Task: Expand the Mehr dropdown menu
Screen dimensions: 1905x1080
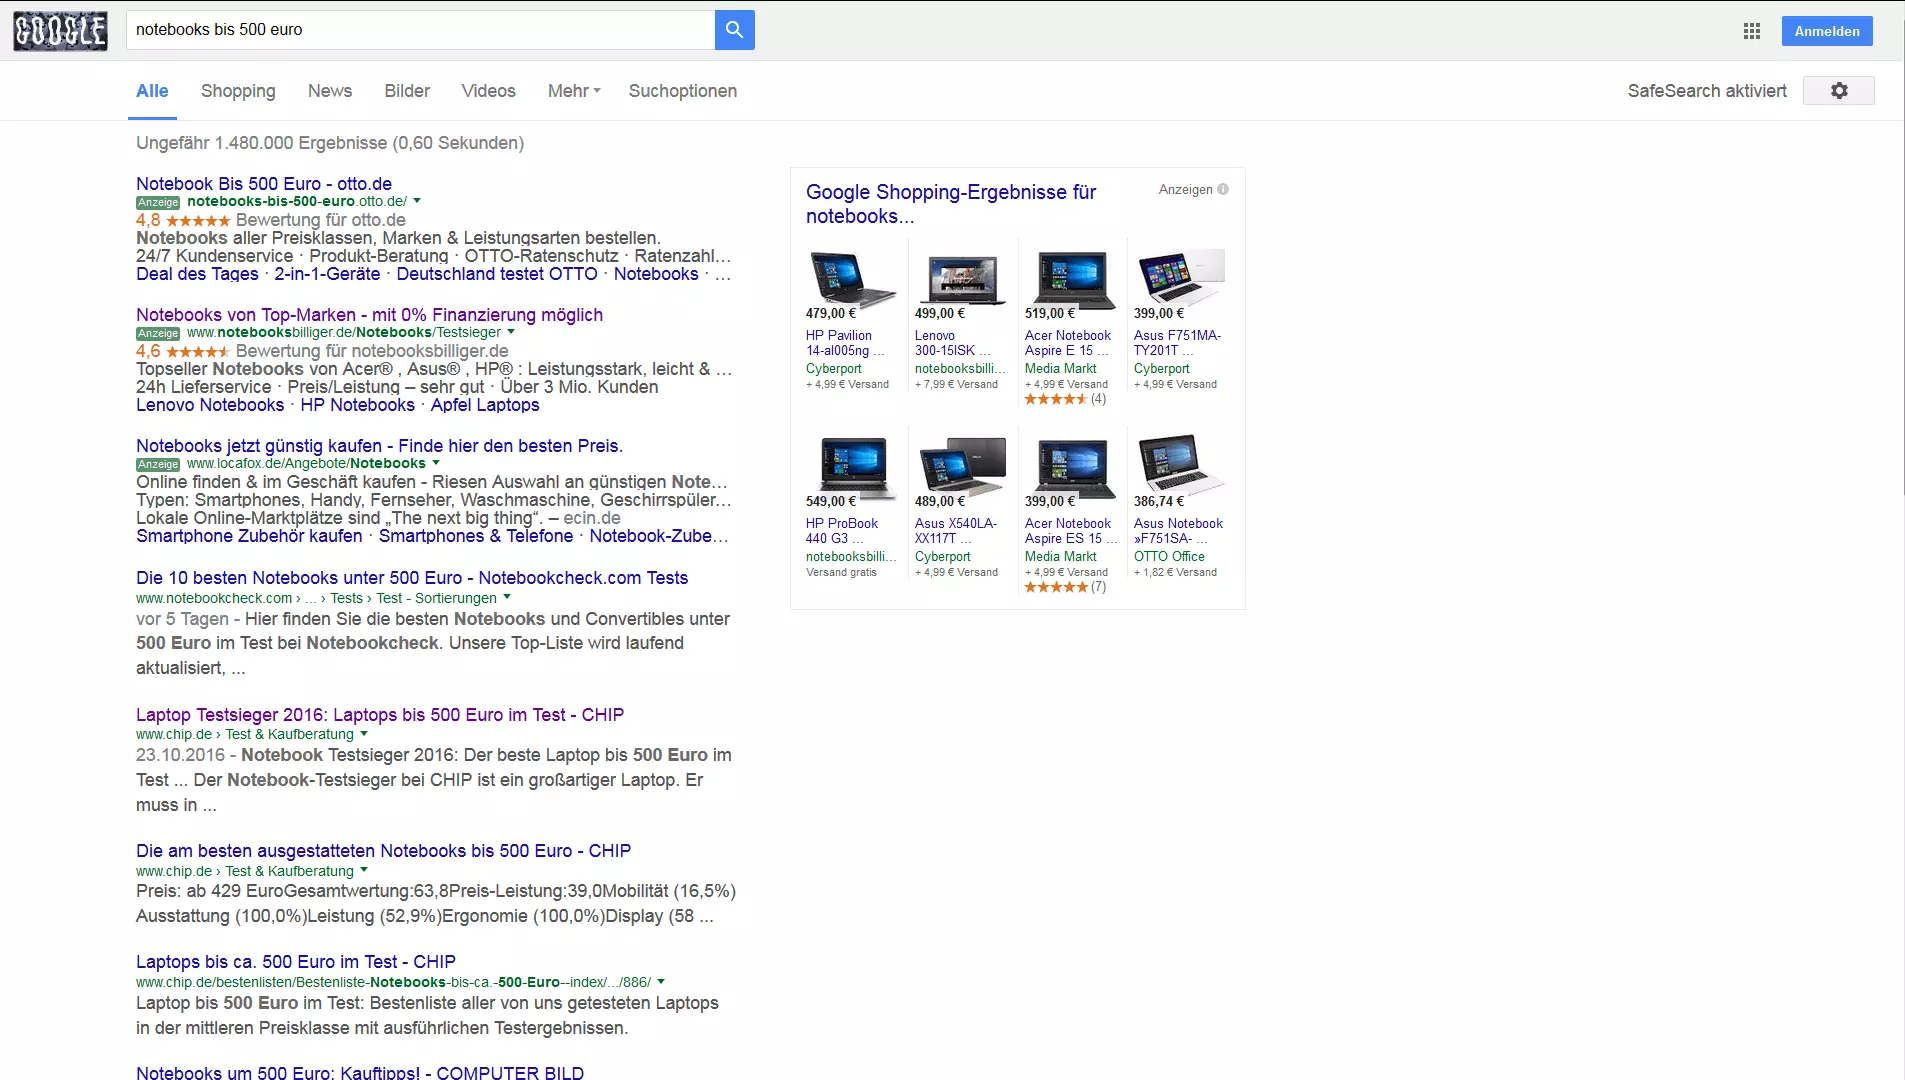Action: pyautogui.click(x=574, y=91)
